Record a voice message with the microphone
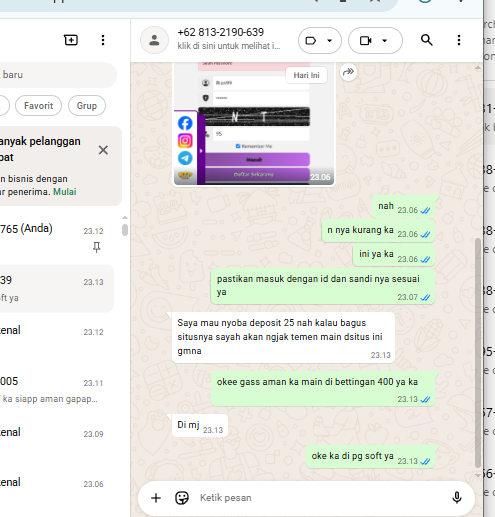 [x=457, y=498]
